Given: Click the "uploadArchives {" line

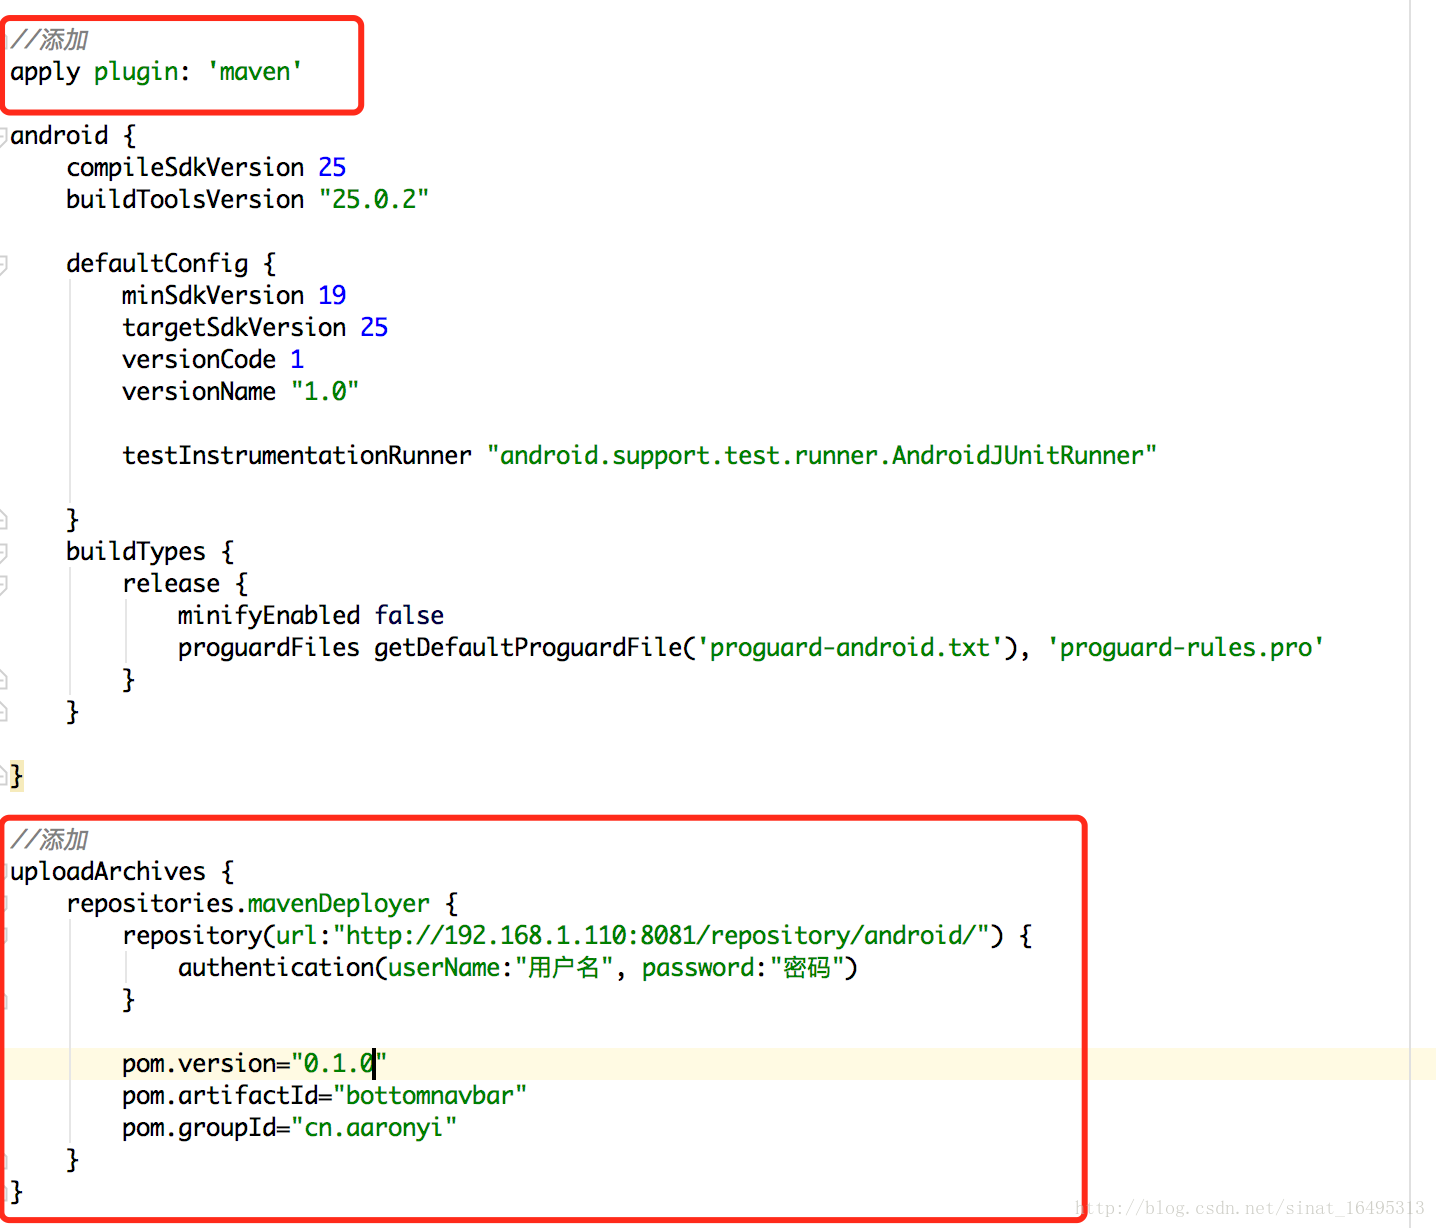Looking at the screenshot, I should pyautogui.click(x=122, y=872).
